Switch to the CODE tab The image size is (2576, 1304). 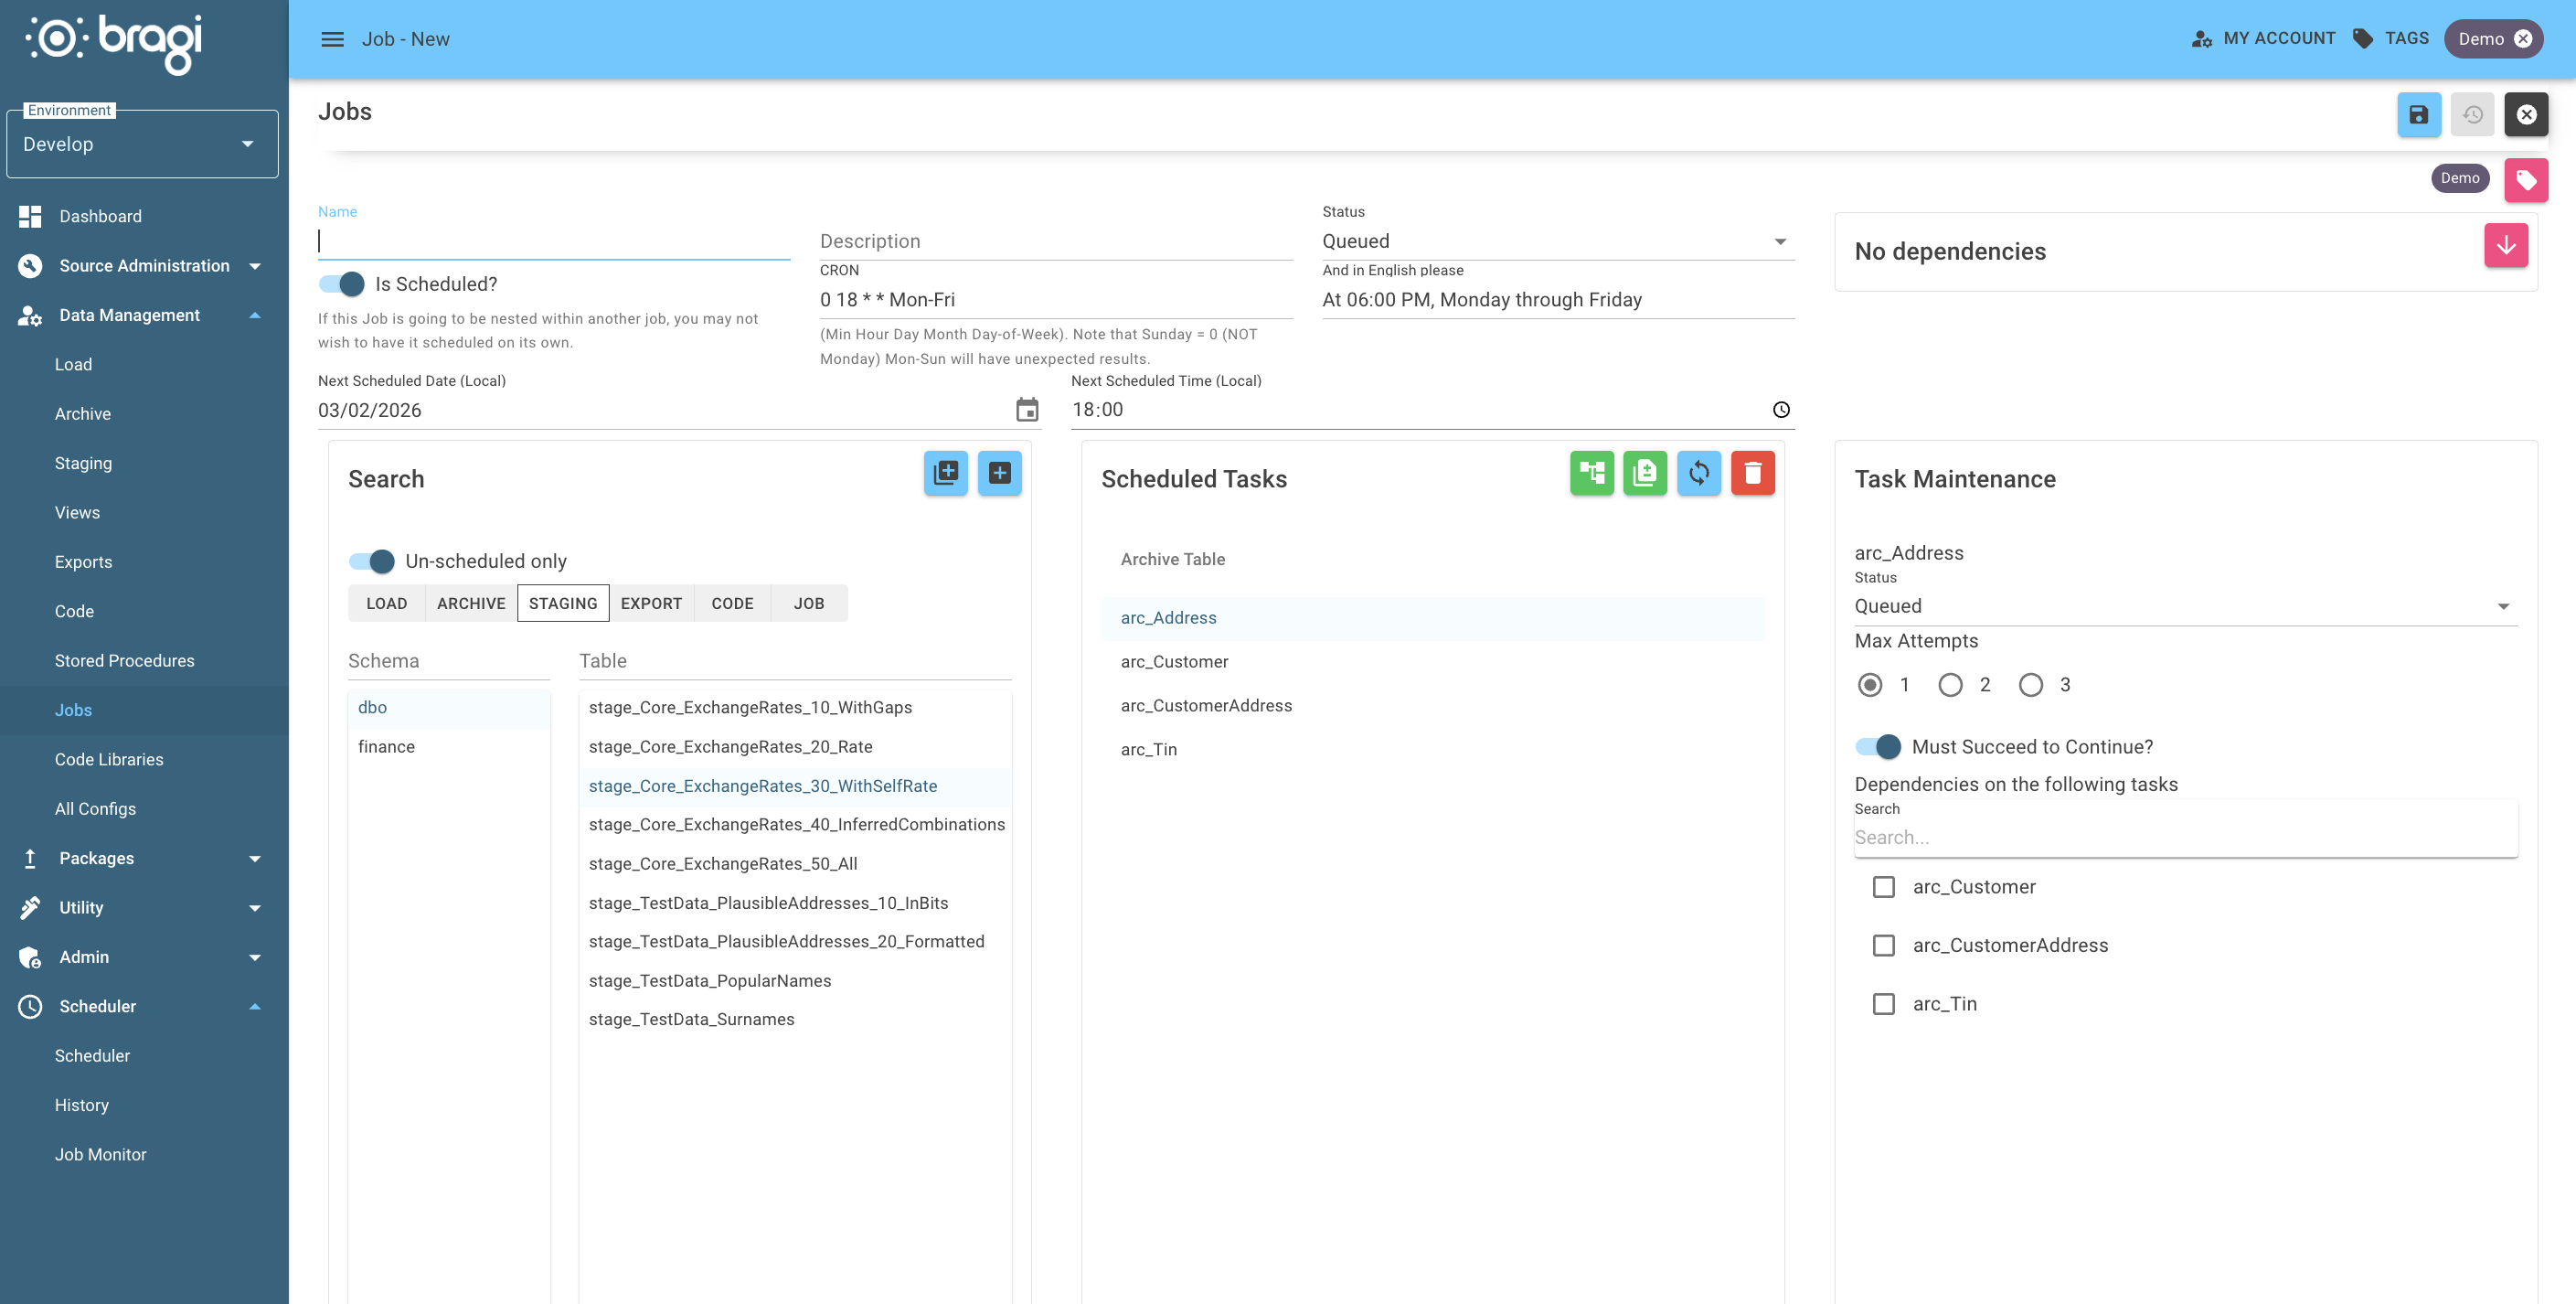pyautogui.click(x=732, y=603)
